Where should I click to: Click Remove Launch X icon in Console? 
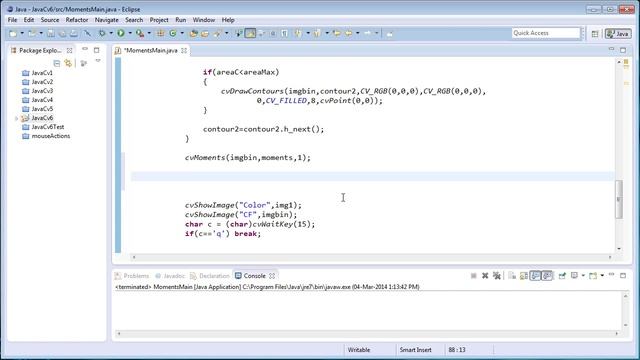coord(485,276)
